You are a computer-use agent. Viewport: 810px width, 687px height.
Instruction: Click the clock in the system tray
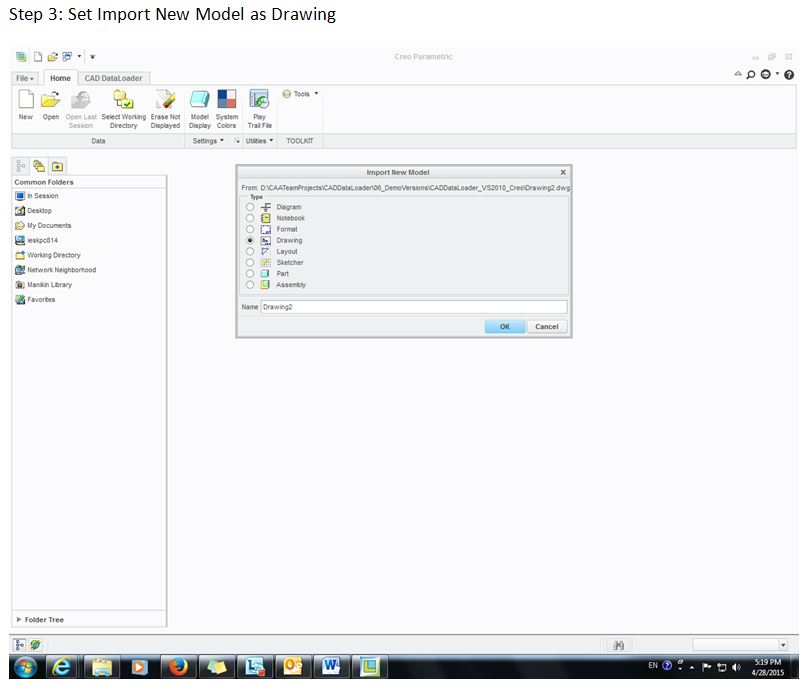click(x=768, y=667)
